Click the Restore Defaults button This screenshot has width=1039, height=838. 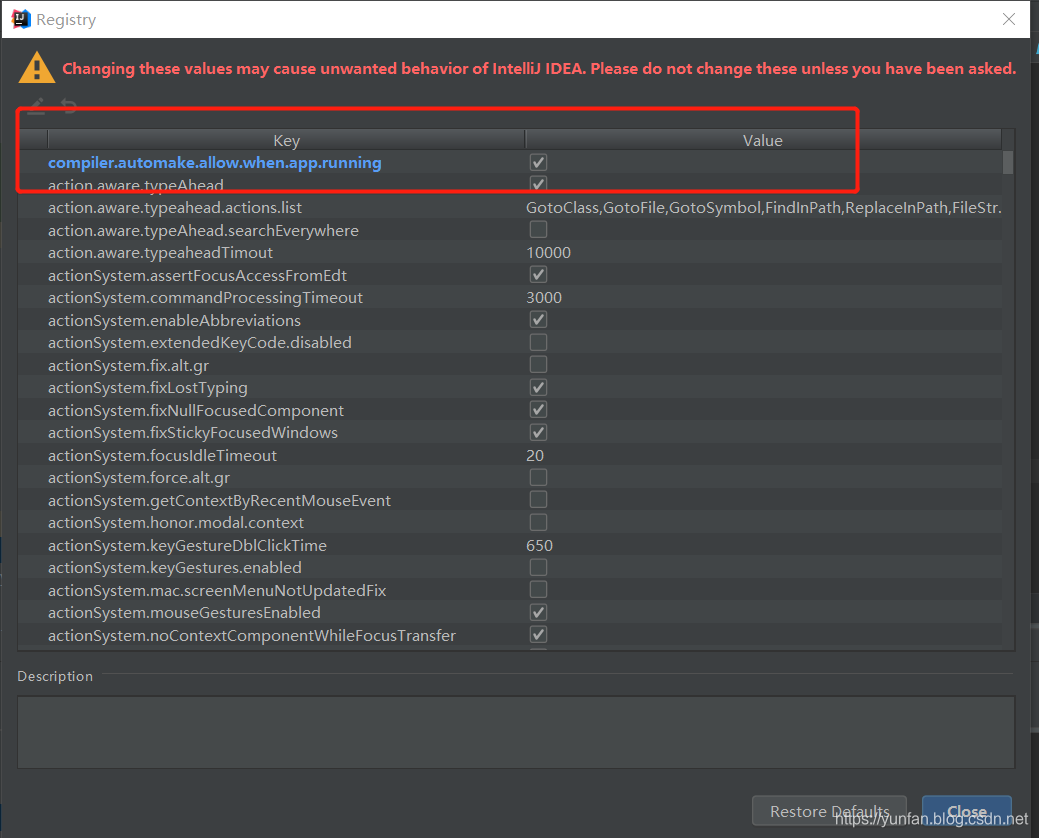click(x=829, y=811)
